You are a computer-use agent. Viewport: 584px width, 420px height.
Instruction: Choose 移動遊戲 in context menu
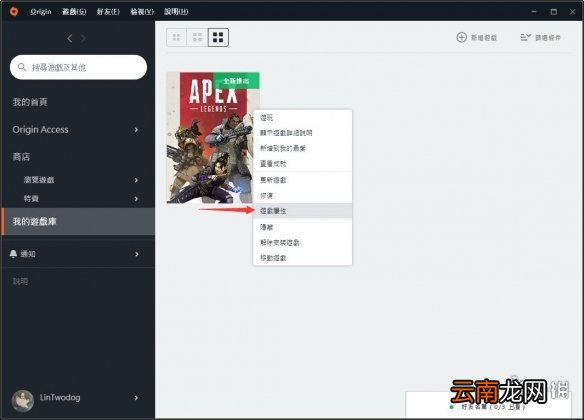pyautogui.click(x=302, y=258)
